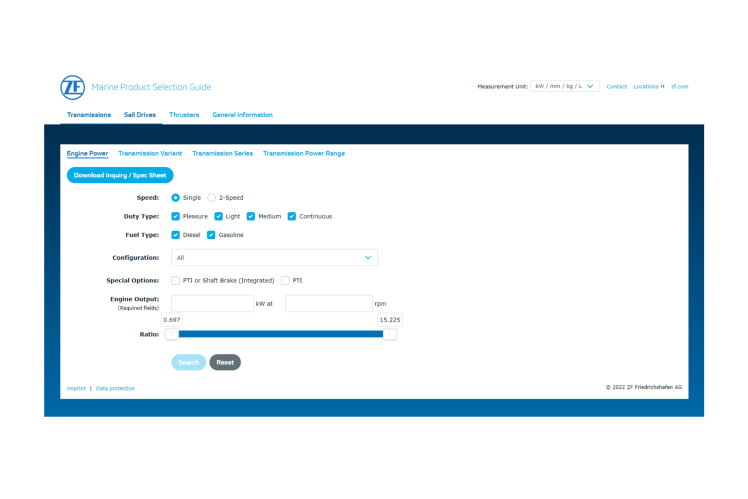The image size is (748, 499).
Task: Focus the rpm input field
Action: click(x=328, y=303)
